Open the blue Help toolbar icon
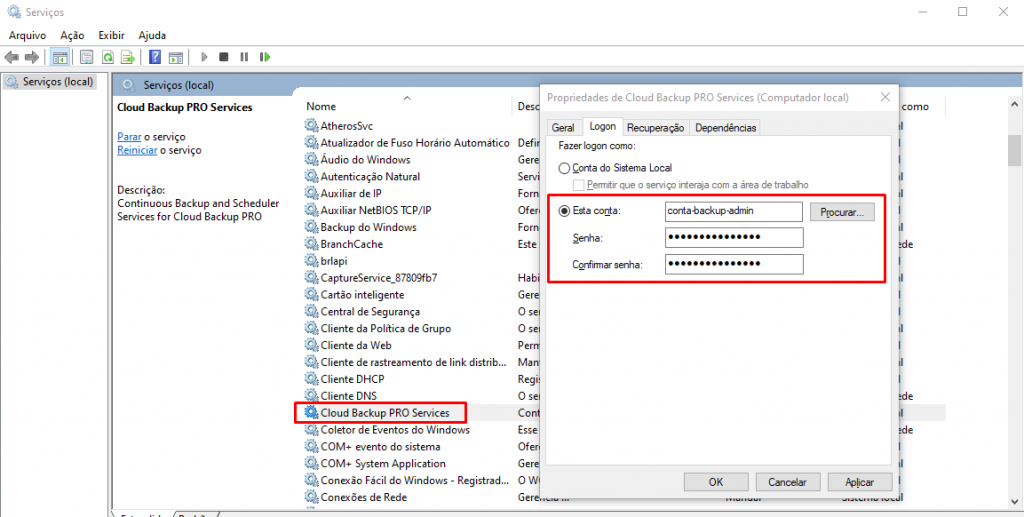Image resolution: width=1024 pixels, height=517 pixels. [155, 57]
